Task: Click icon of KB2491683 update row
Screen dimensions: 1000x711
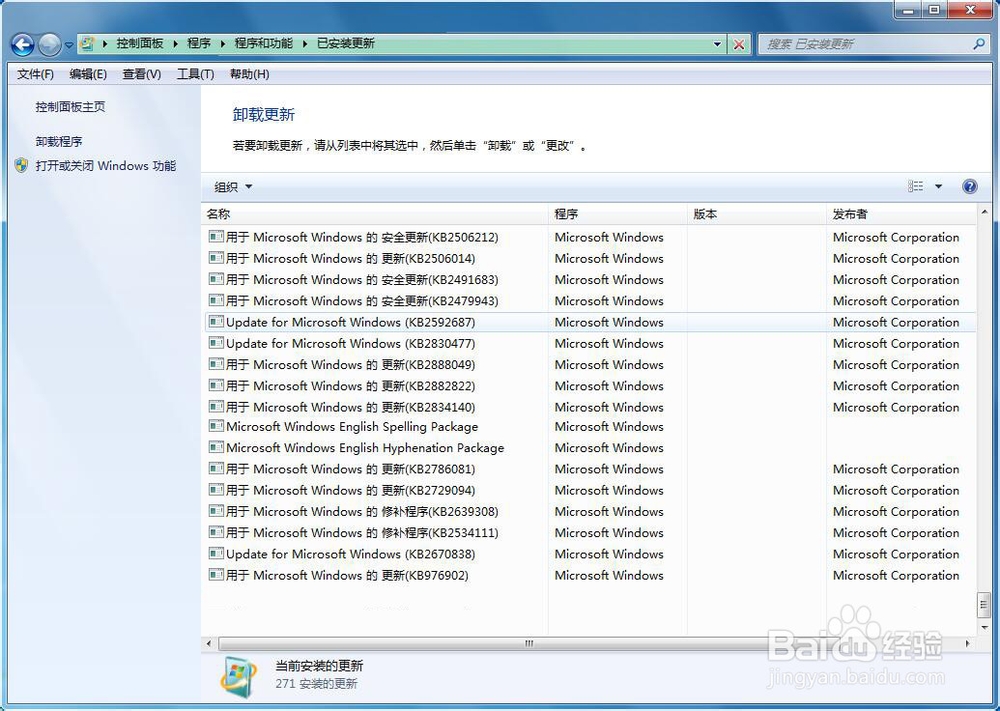Action: point(216,279)
